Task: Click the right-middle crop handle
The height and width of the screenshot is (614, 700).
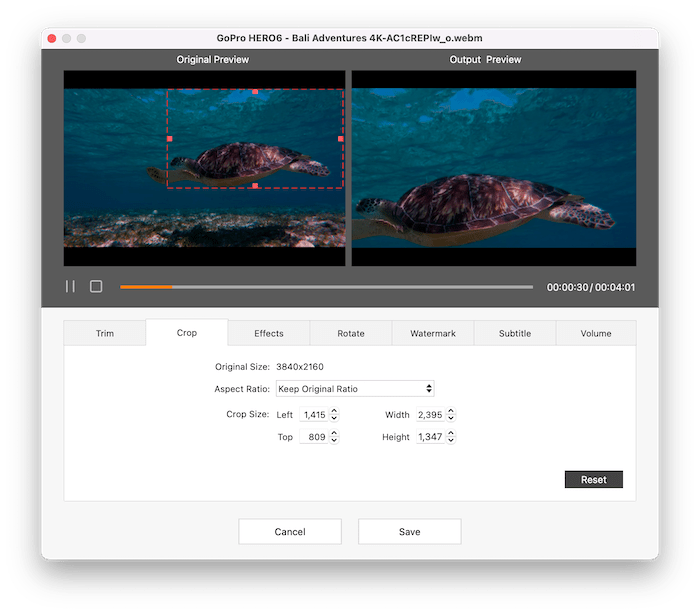Action: pyautogui.click(x=341, y=139)
